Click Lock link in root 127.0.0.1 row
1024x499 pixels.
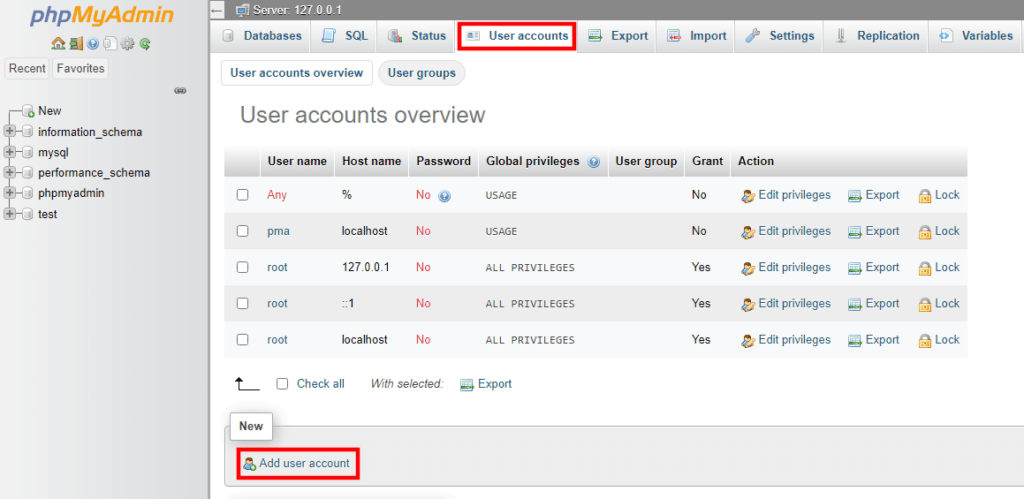pyautogui.click(x=947, y=267)
